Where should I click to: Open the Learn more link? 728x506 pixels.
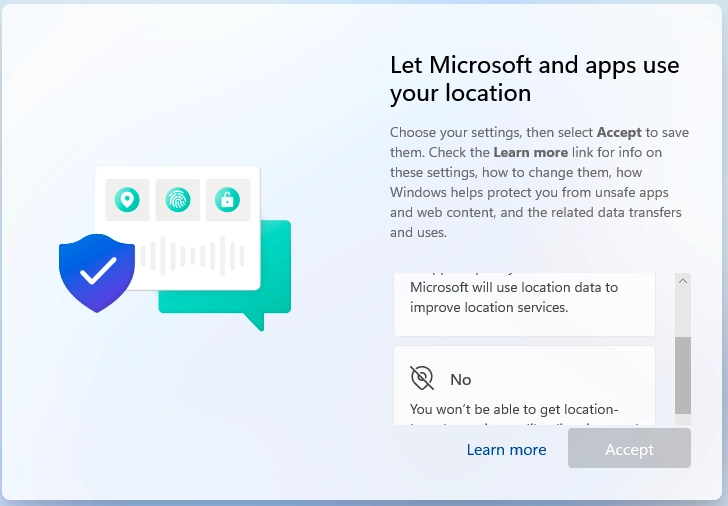(506, 449)
